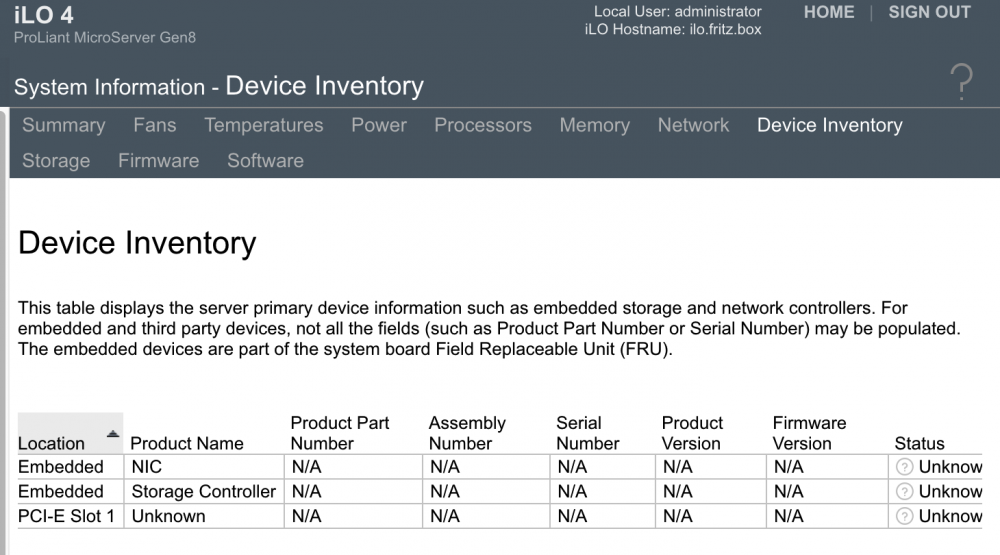Open the help question mark icon

click(x=961, y=82)
